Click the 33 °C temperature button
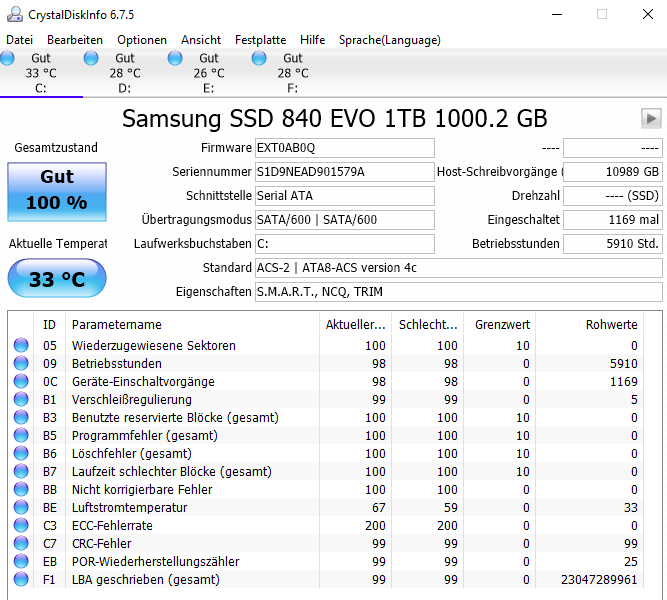This screenshot has width=667, height=600. [x=57, y=278]
